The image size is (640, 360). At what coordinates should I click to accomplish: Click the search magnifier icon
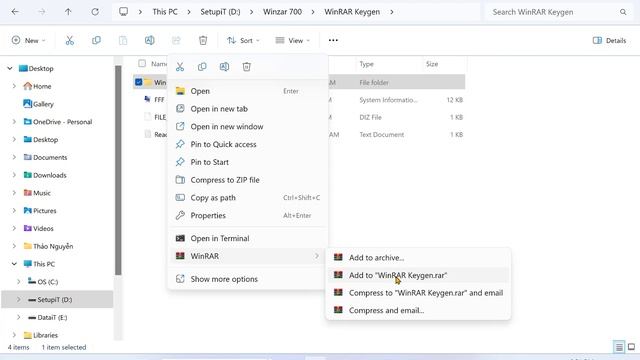(x=623, y=12)
